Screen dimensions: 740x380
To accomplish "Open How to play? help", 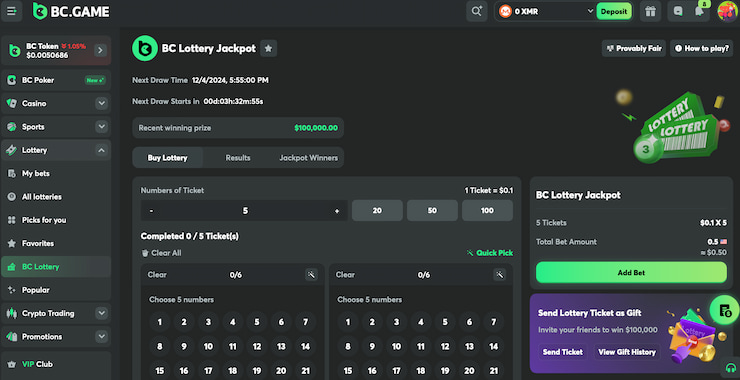I will (701, 48).
